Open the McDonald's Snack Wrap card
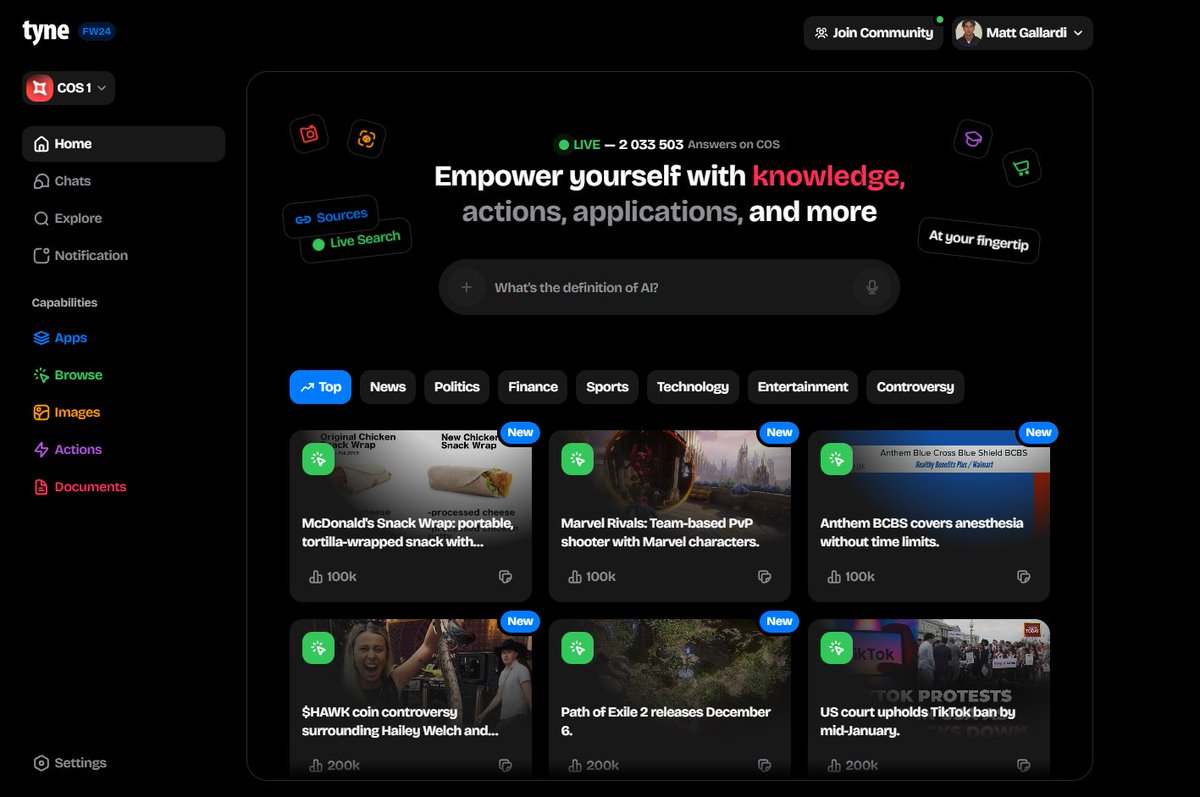 (411, 516)
